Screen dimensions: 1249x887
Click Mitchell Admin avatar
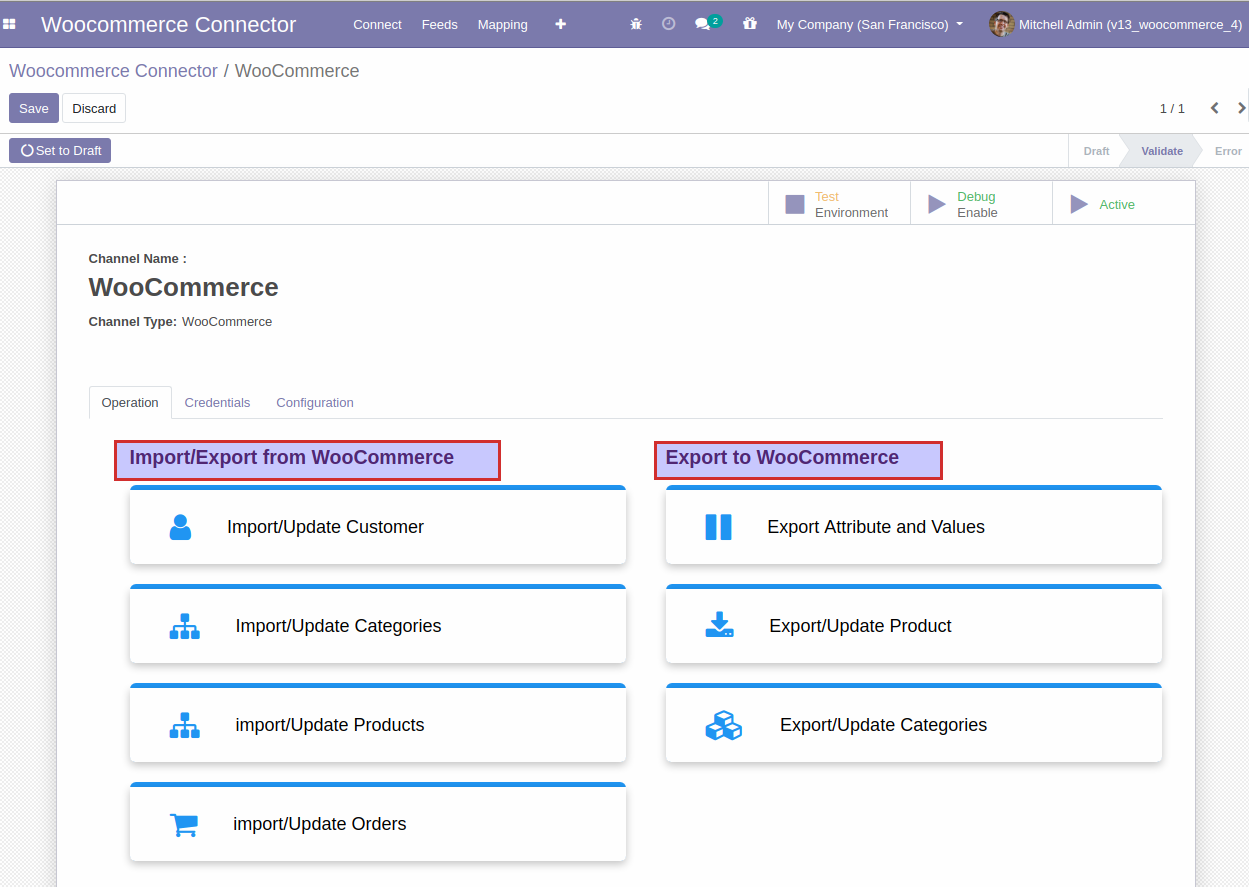tap(1001, 24)
